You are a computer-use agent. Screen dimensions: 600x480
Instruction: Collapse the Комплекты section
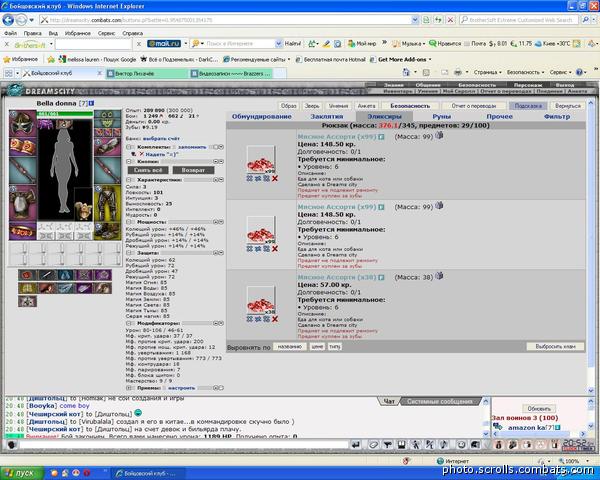(x=130, y=147)
